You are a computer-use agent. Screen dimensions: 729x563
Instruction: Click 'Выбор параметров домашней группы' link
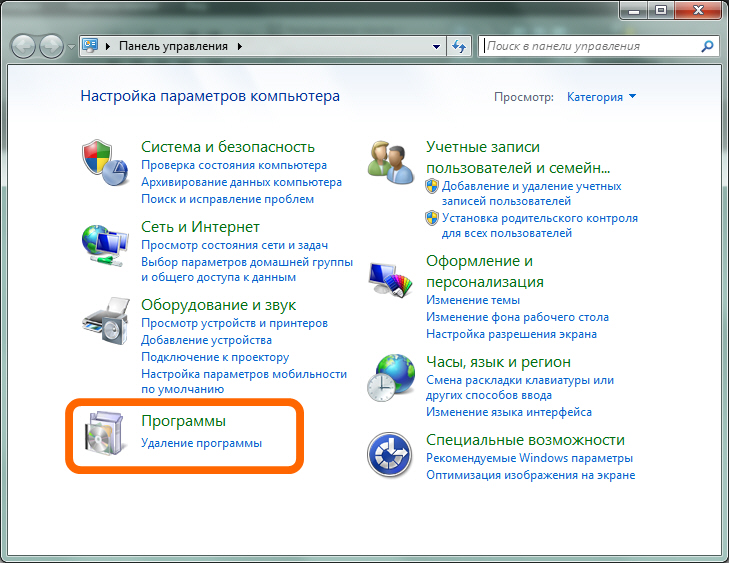pyautogui.click(x=247, y=270)
